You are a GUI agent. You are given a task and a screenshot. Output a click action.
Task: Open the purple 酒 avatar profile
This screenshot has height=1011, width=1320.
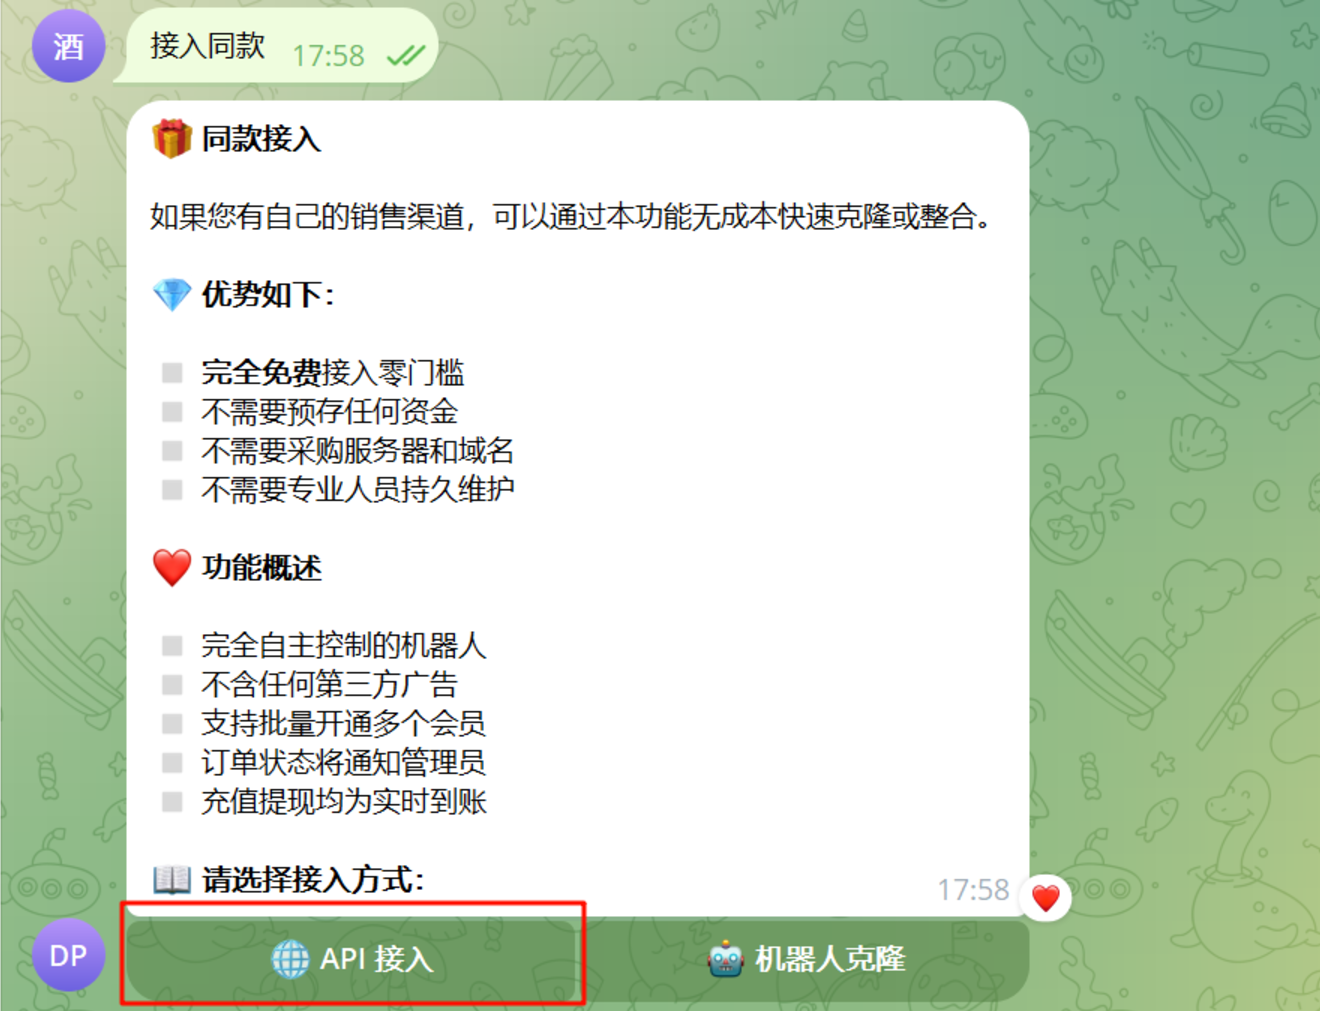click(68, 46)
